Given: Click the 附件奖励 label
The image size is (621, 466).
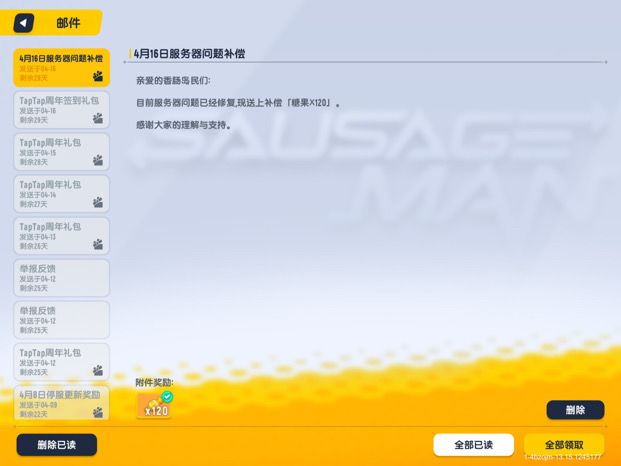Looking at the screenshot, I should pyautogui.click(x=154, y=382).
